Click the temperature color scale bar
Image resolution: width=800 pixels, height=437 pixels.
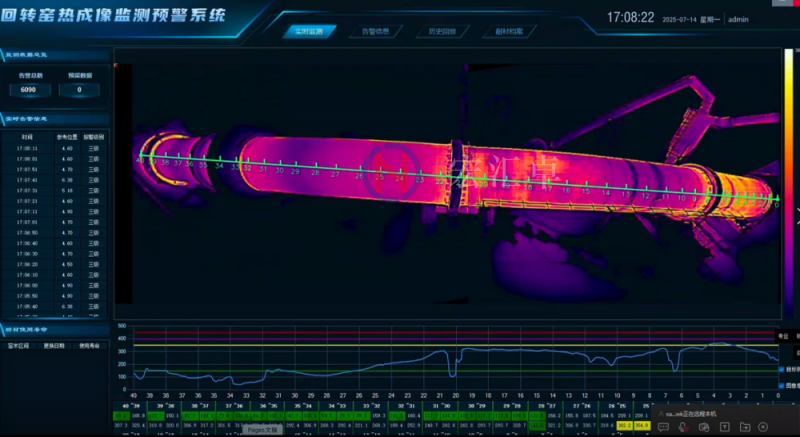click(x=796, y=209)
